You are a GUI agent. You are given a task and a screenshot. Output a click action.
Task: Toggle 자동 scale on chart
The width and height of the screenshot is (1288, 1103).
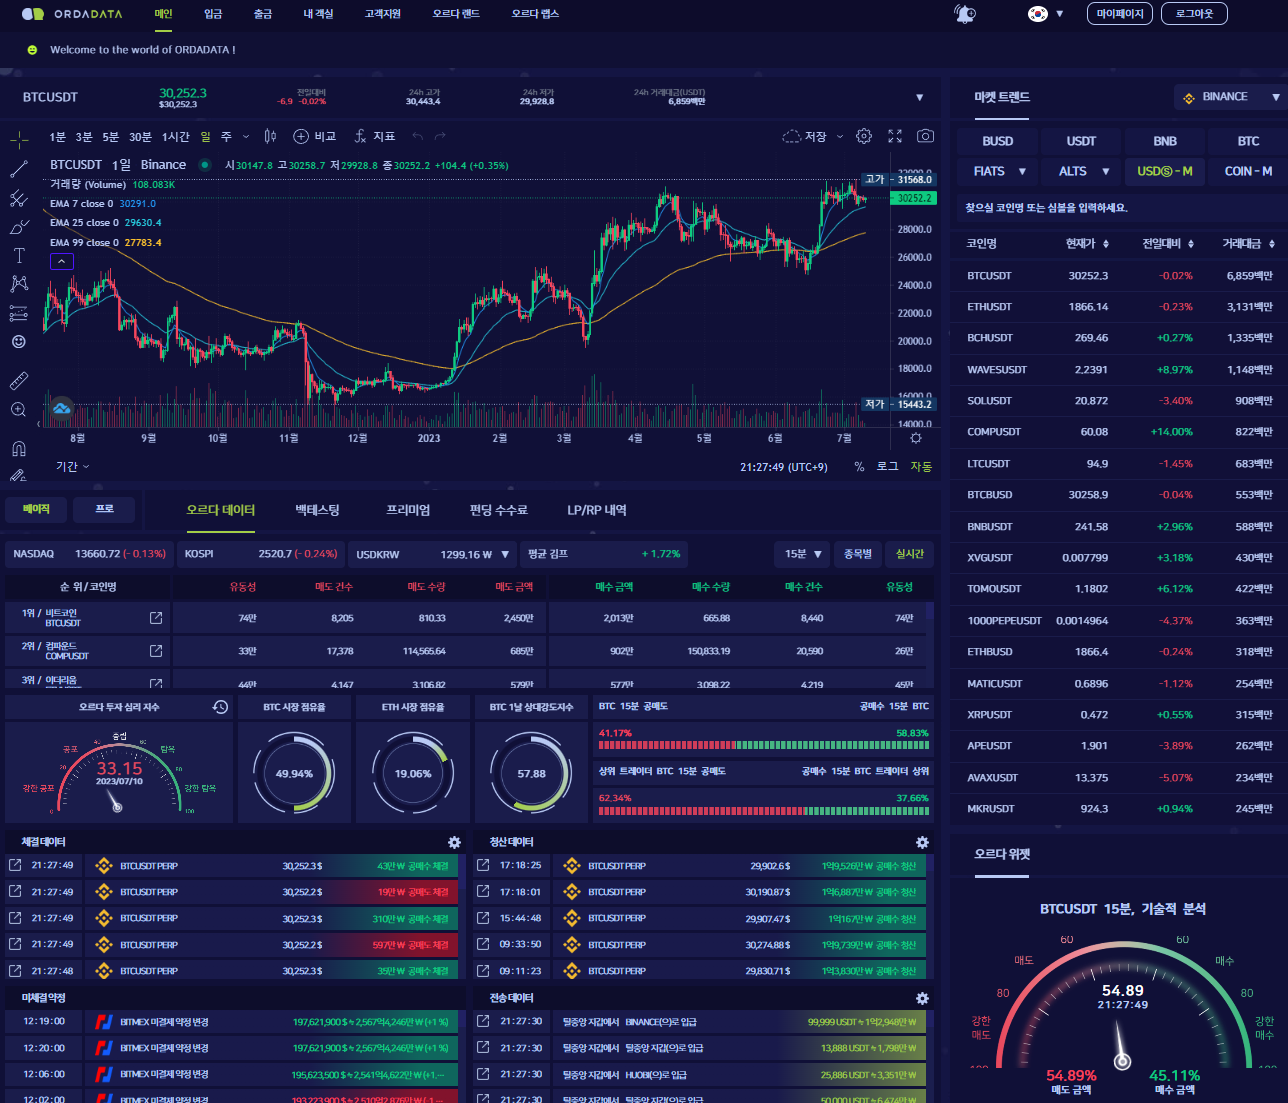coord(921,467)
